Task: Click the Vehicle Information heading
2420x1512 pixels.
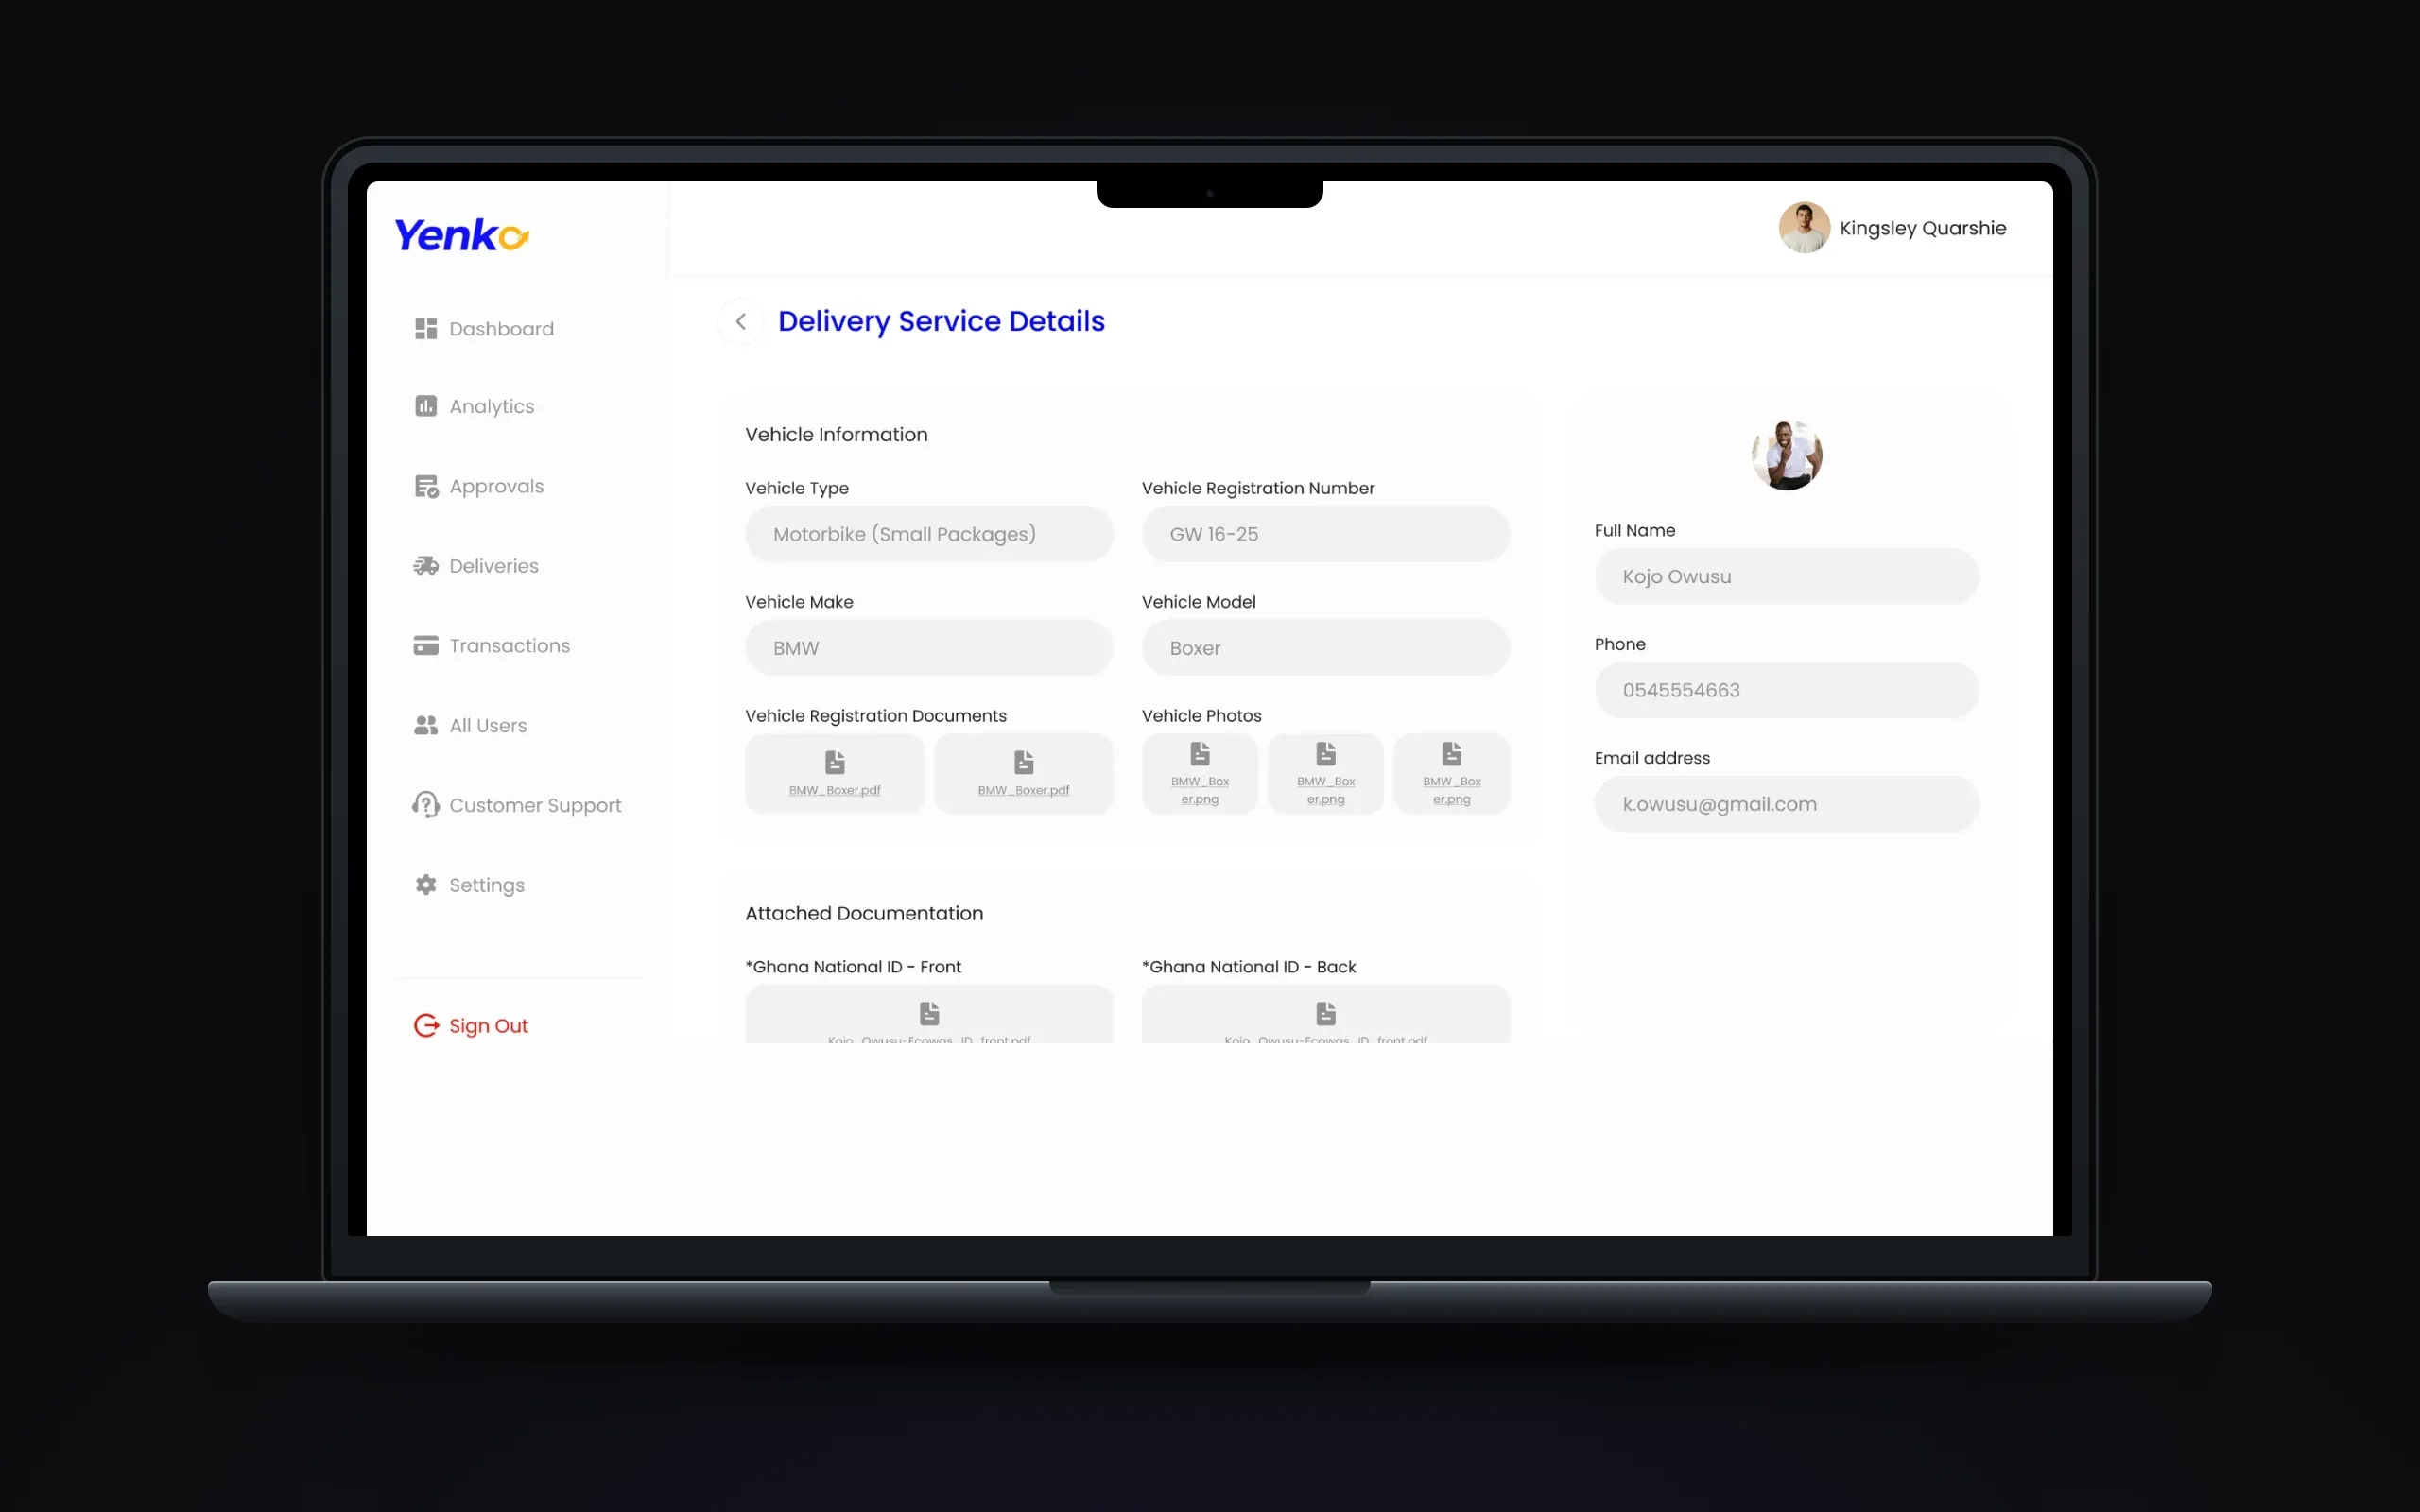Action: click(836, 435)
